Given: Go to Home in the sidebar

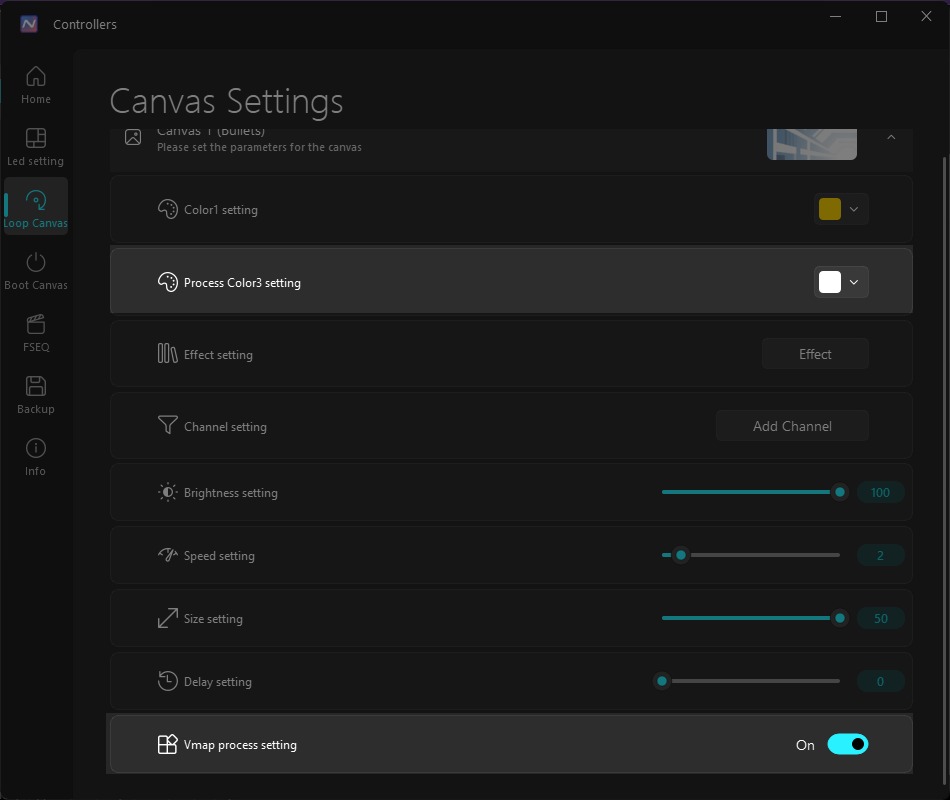Looking at the screenshot, I should click(36, 85).
